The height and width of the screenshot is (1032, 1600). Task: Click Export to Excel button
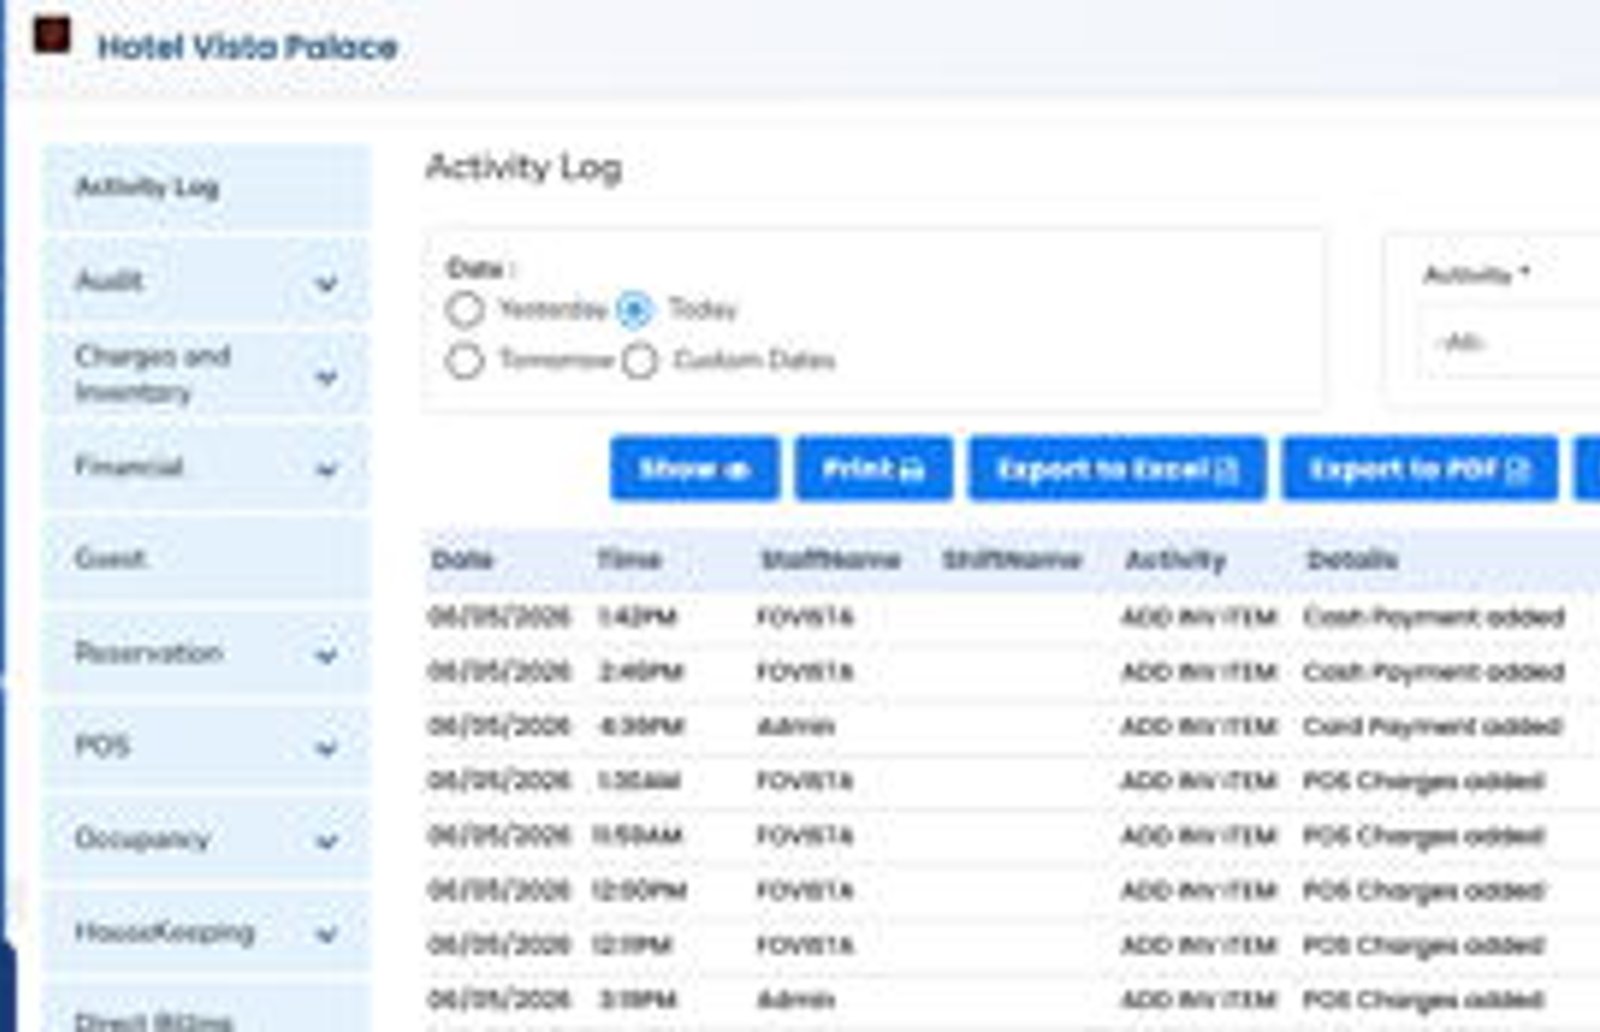(1117, 468)
